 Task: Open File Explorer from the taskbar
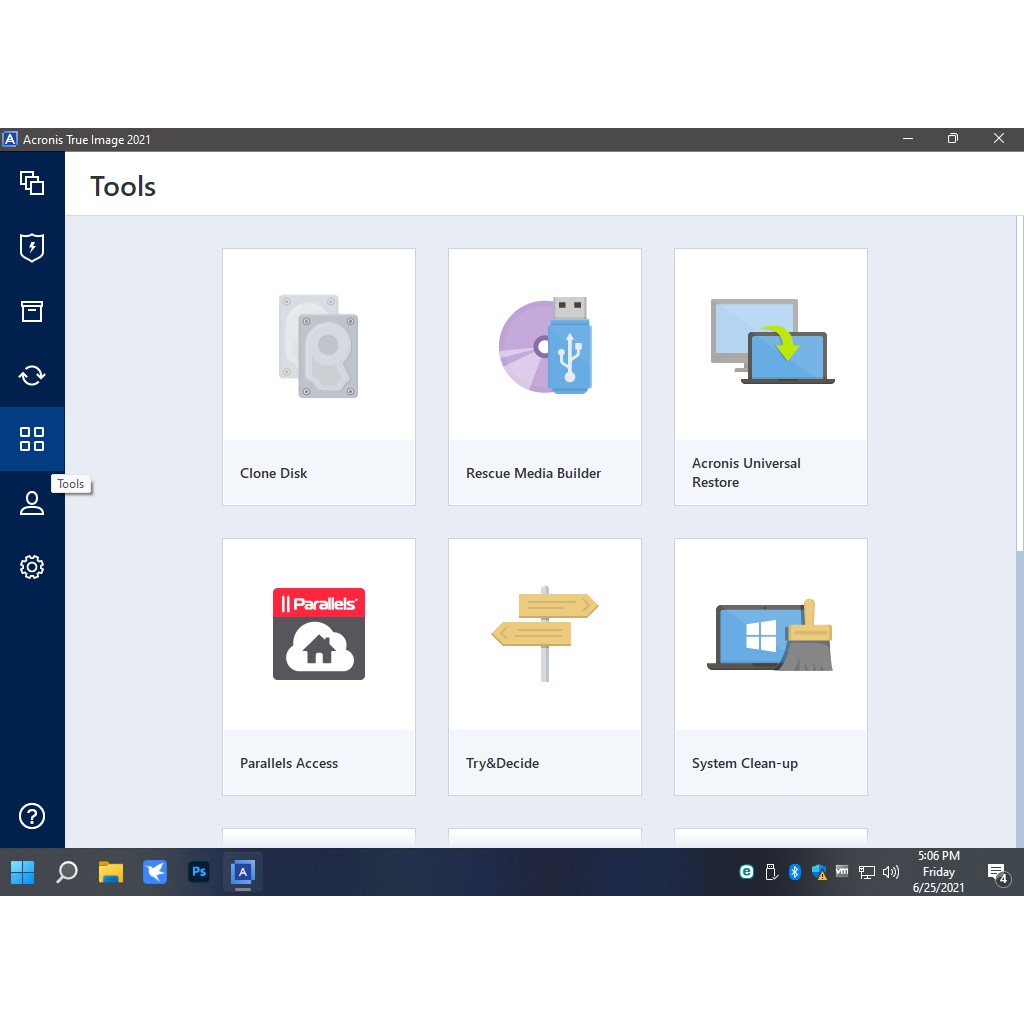[x=110, y=872]
